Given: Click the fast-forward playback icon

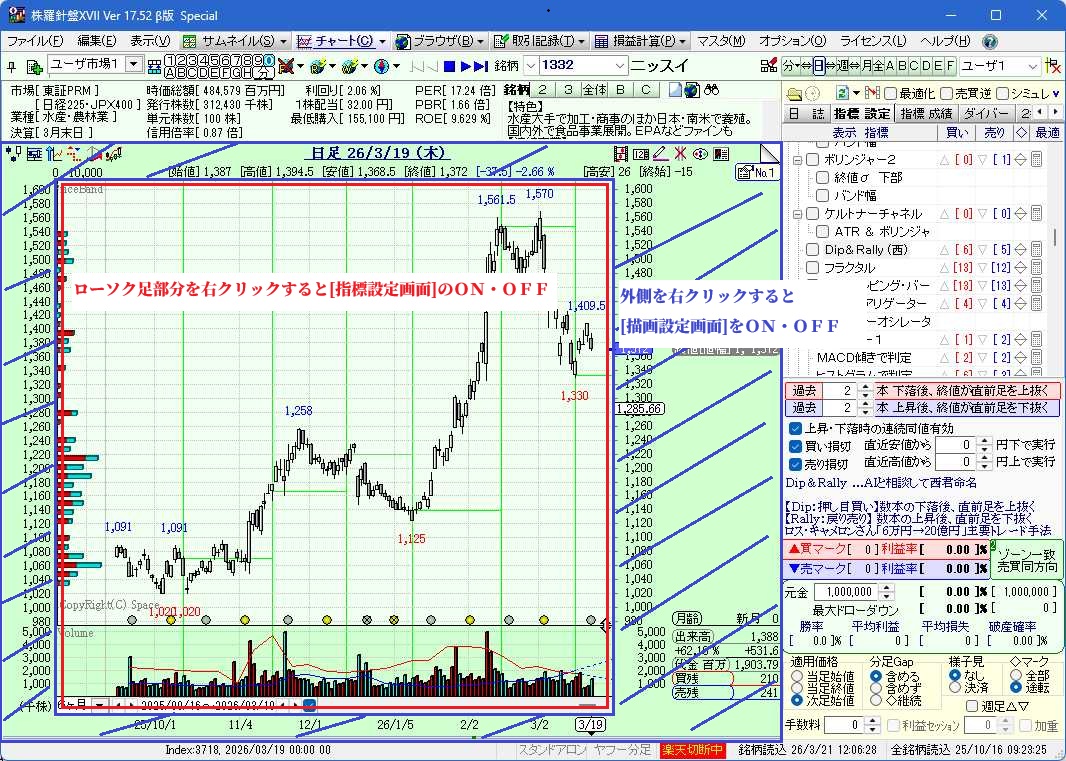Looking at the screenshot, I should (472, 66).
